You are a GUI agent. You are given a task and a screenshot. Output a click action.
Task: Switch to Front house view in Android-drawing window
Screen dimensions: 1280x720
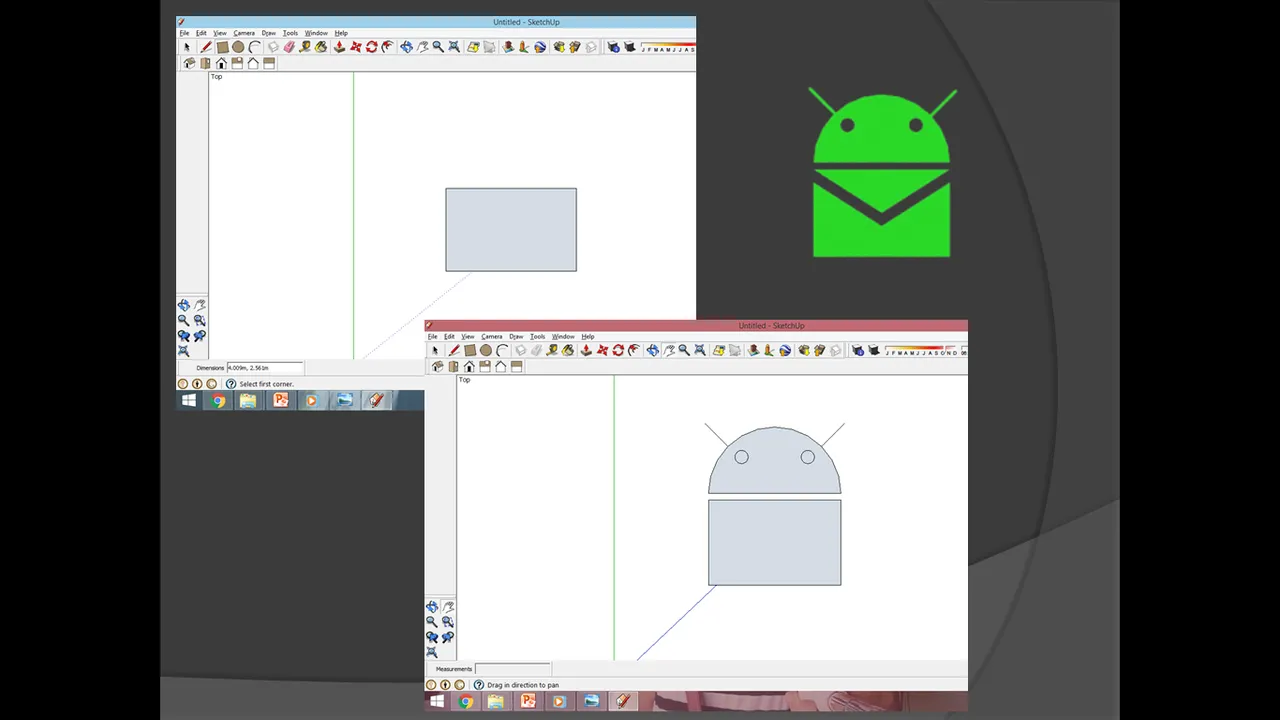[x=469, y=366]
